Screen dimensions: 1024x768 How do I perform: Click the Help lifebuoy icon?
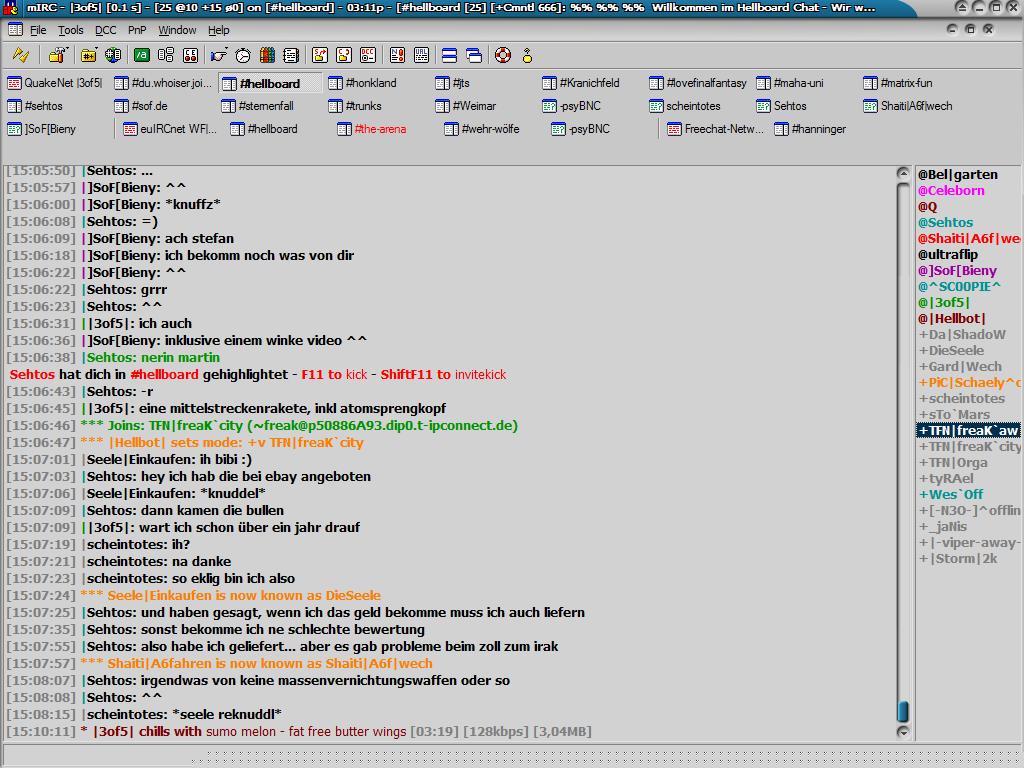pyautogui.click(x=502, y=55)
